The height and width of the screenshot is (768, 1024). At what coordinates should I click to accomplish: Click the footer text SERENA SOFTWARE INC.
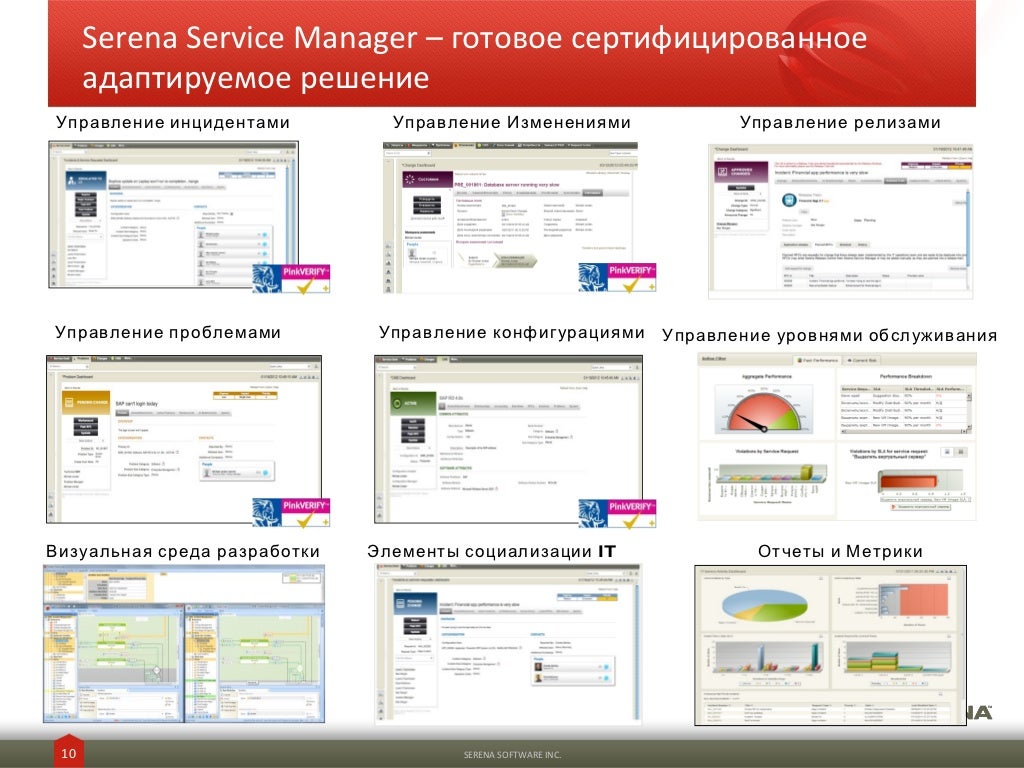click(x=512, y=754)
